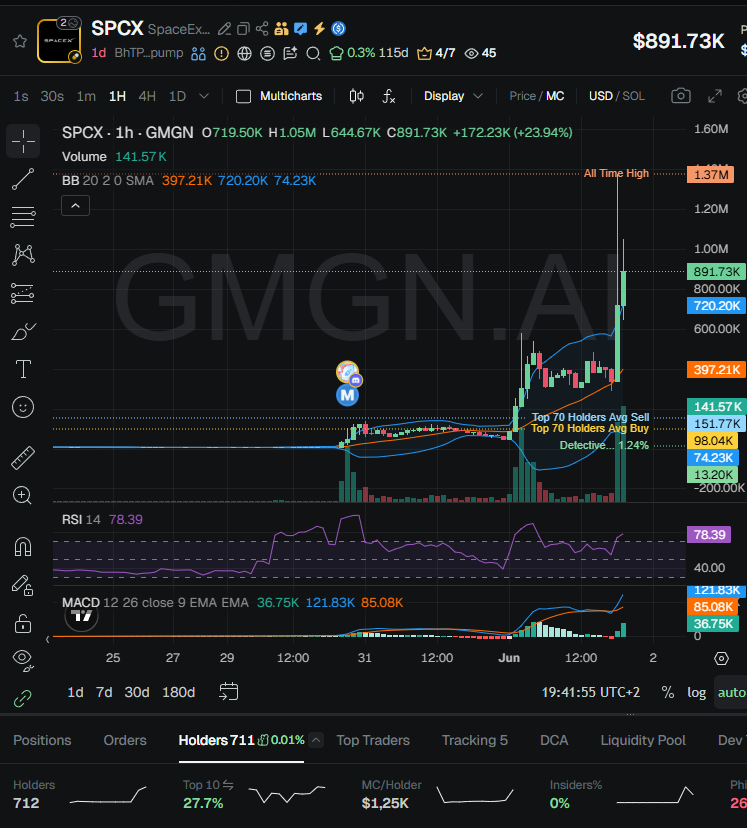Click the blue similar-tokens grid icon

198,53
